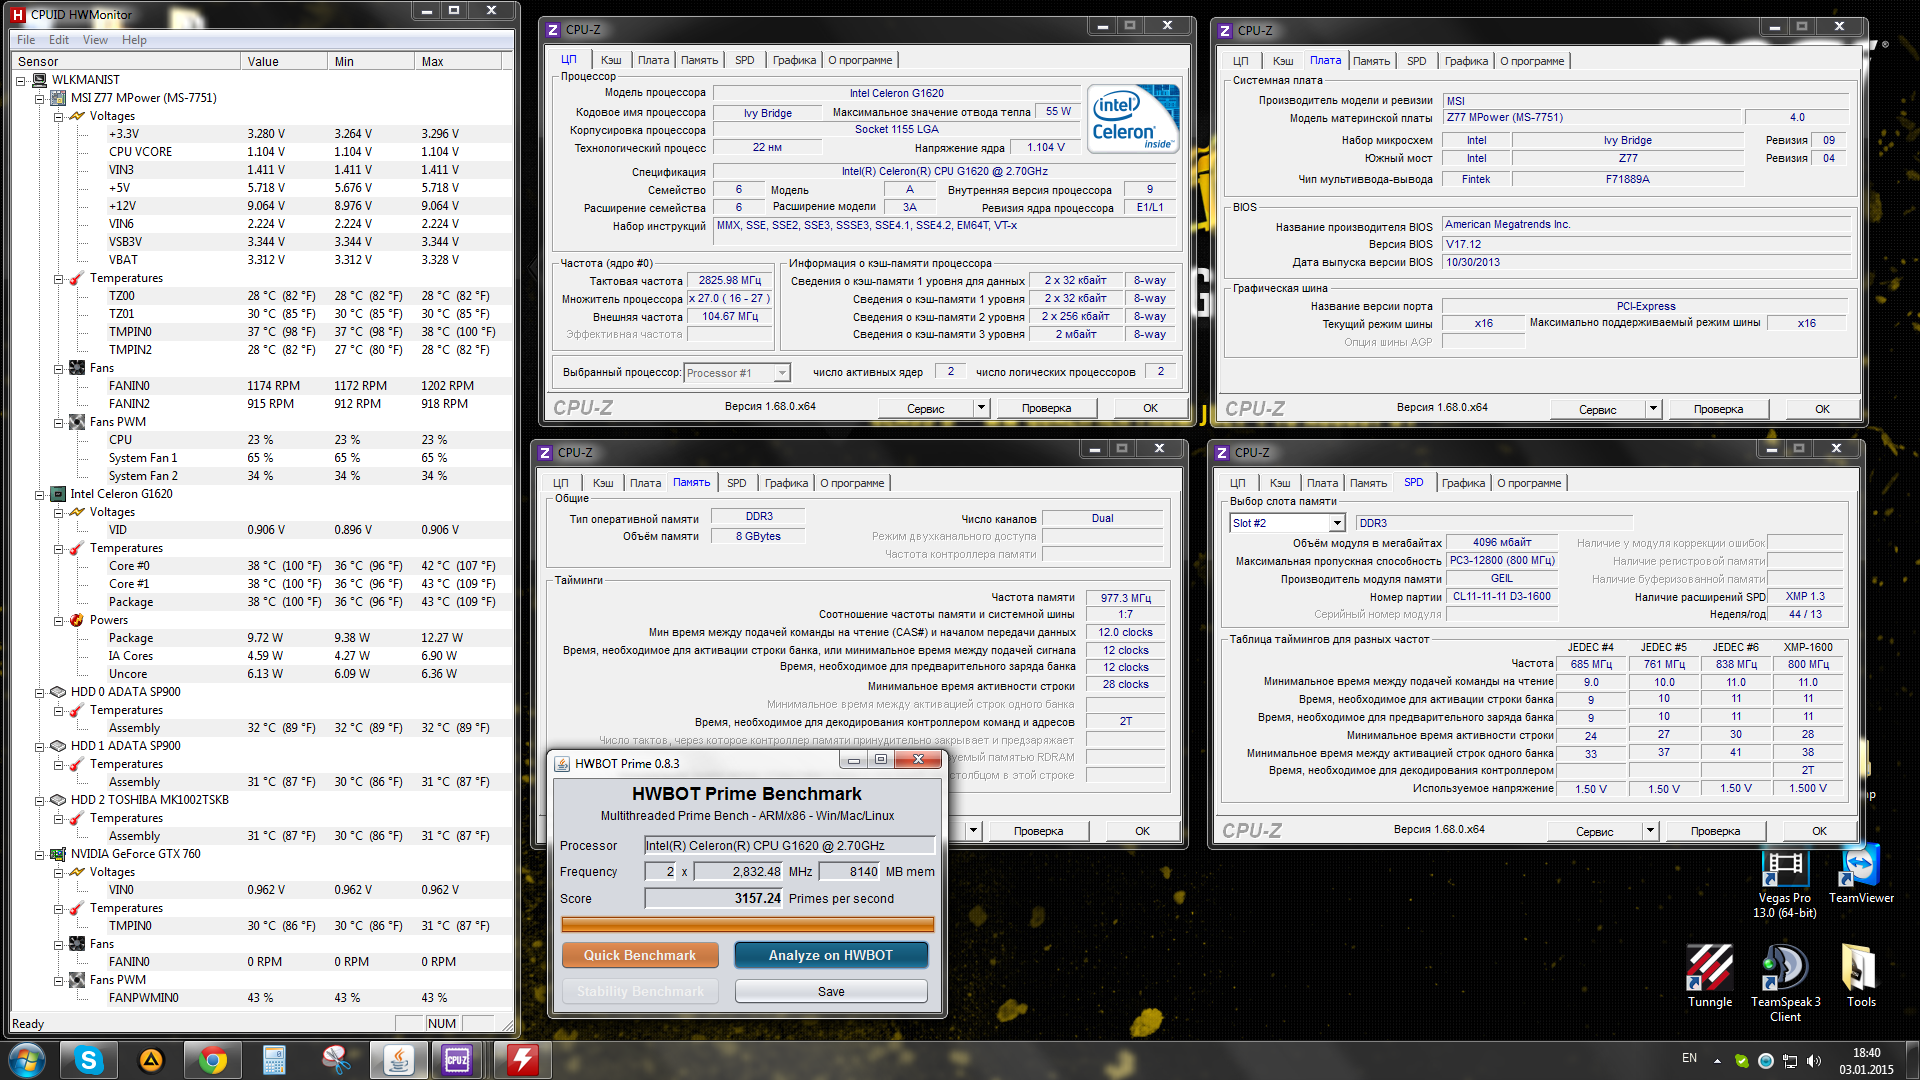The width and height of the screenshot is (1920, 1080).
Task: Switch to О программе tab in SPD CPU-Z window
Action: [1529, 483]
